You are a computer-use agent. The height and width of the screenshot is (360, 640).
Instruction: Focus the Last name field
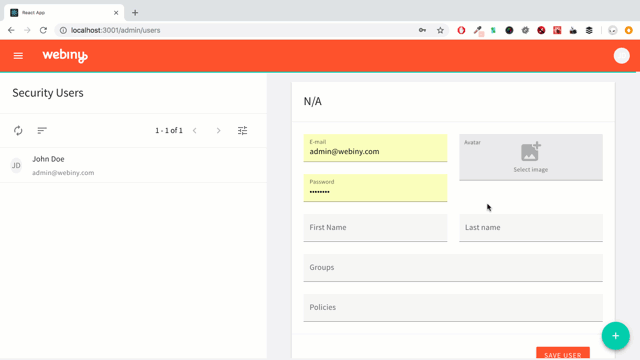coord(531,228)
